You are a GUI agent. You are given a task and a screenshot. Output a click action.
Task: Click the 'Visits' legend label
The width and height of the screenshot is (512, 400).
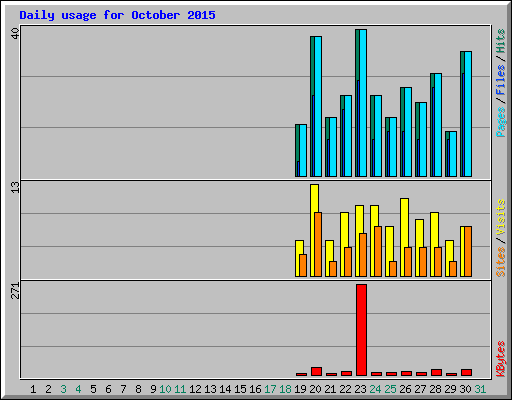pyautogui.click(x=501, y=217)
